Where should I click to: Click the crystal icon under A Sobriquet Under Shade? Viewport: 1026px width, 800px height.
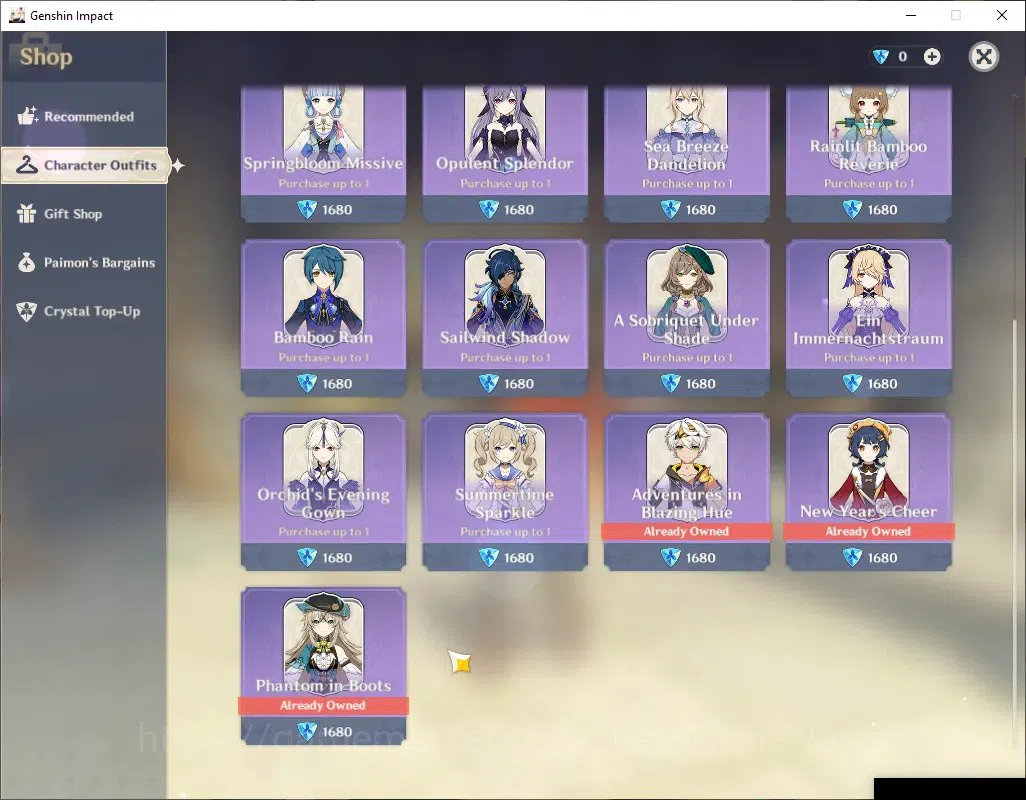click(x=671, y=383)
